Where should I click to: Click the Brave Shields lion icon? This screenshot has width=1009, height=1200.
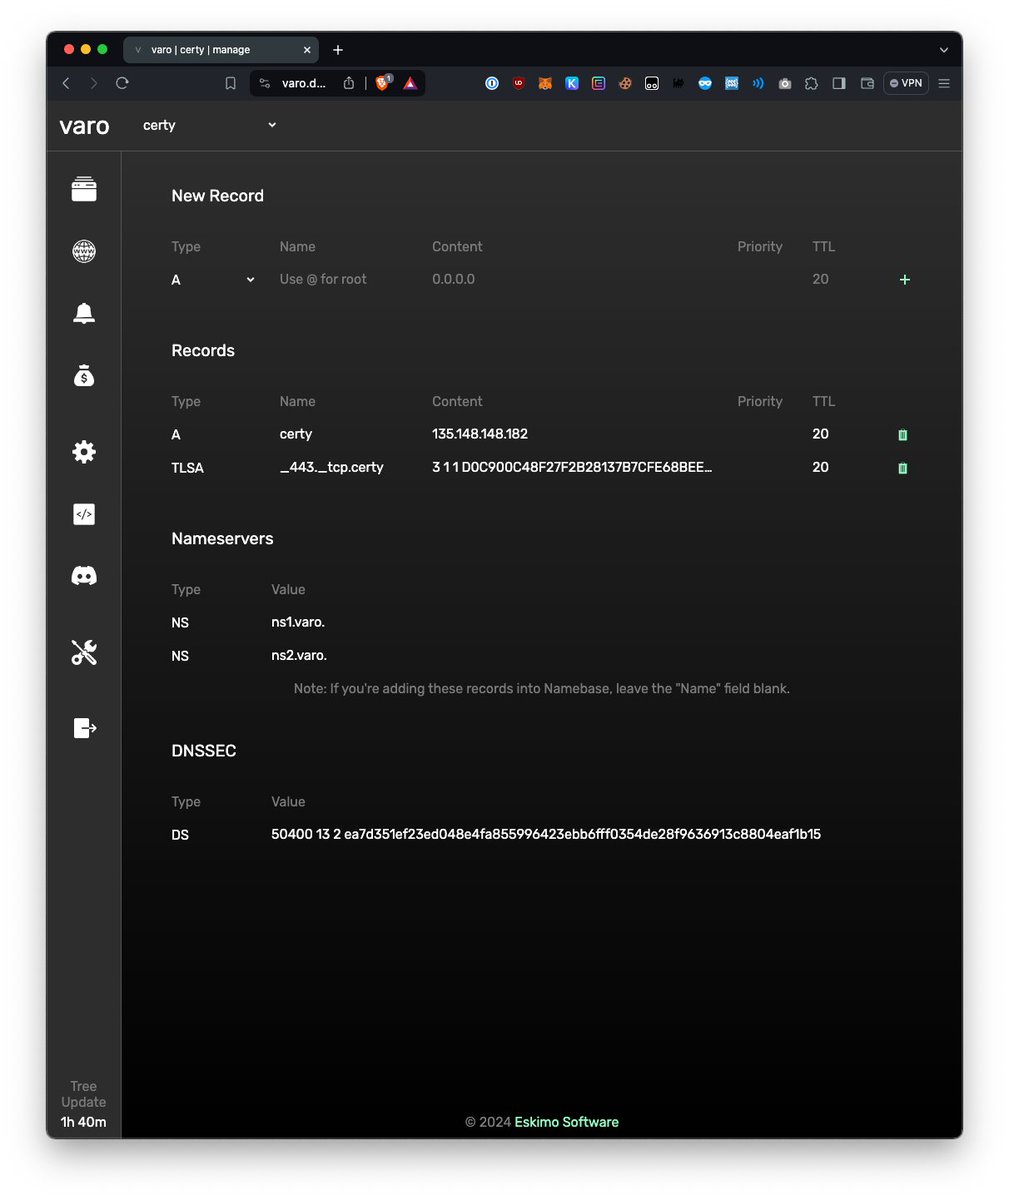383,83
